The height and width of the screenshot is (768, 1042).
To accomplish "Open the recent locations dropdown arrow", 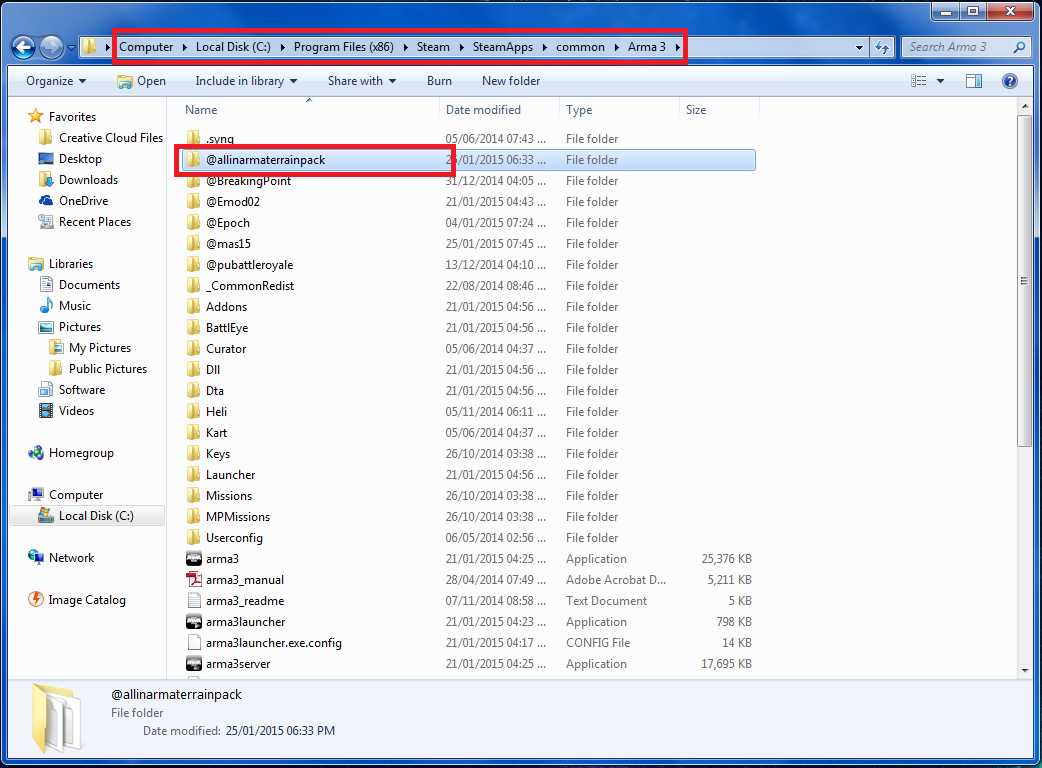I will tap(71, 48).
